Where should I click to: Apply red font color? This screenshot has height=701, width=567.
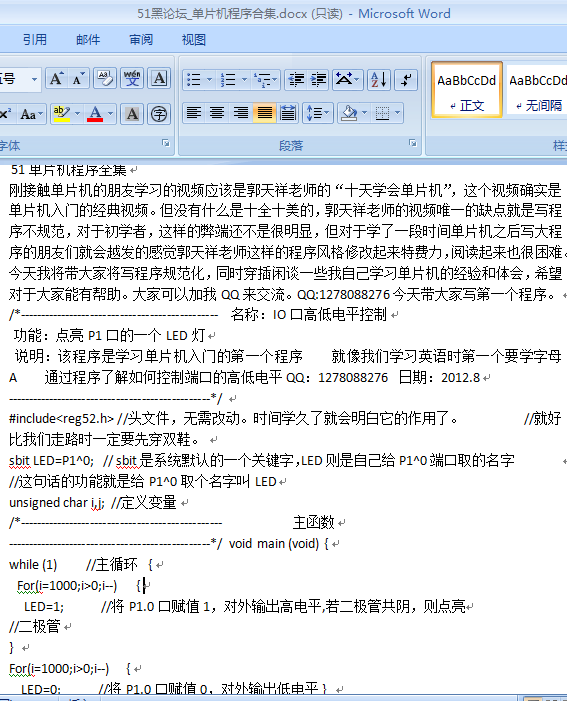click(95, 114)
